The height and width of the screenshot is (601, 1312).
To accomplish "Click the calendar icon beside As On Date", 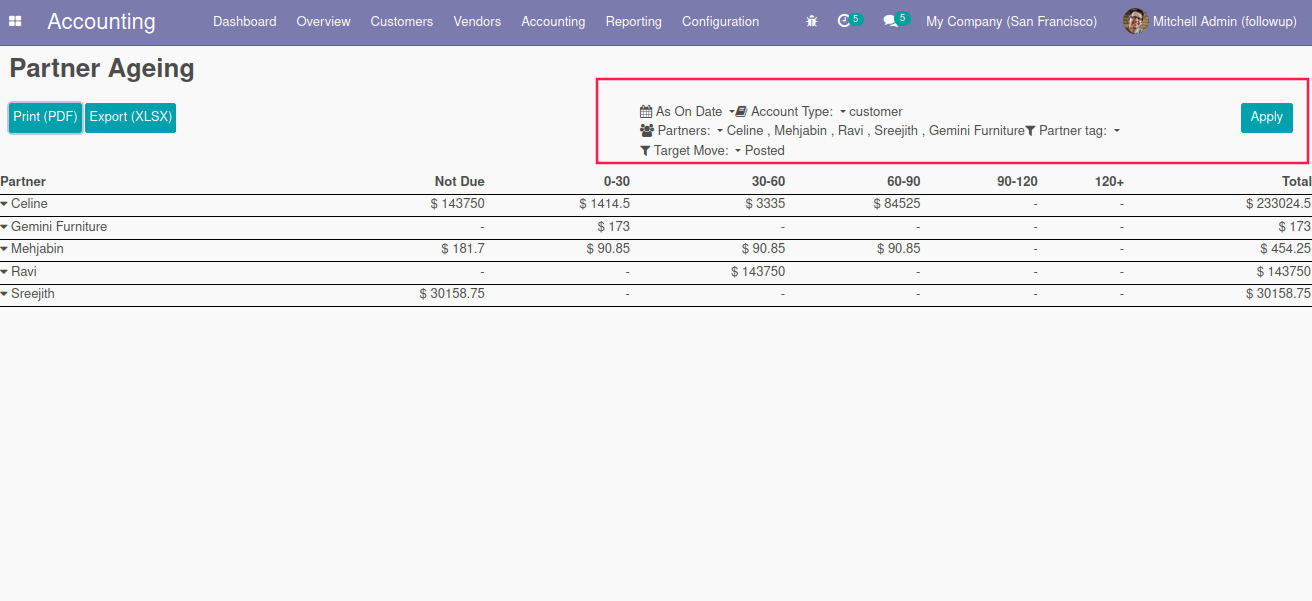I will [x=646, y=112].
